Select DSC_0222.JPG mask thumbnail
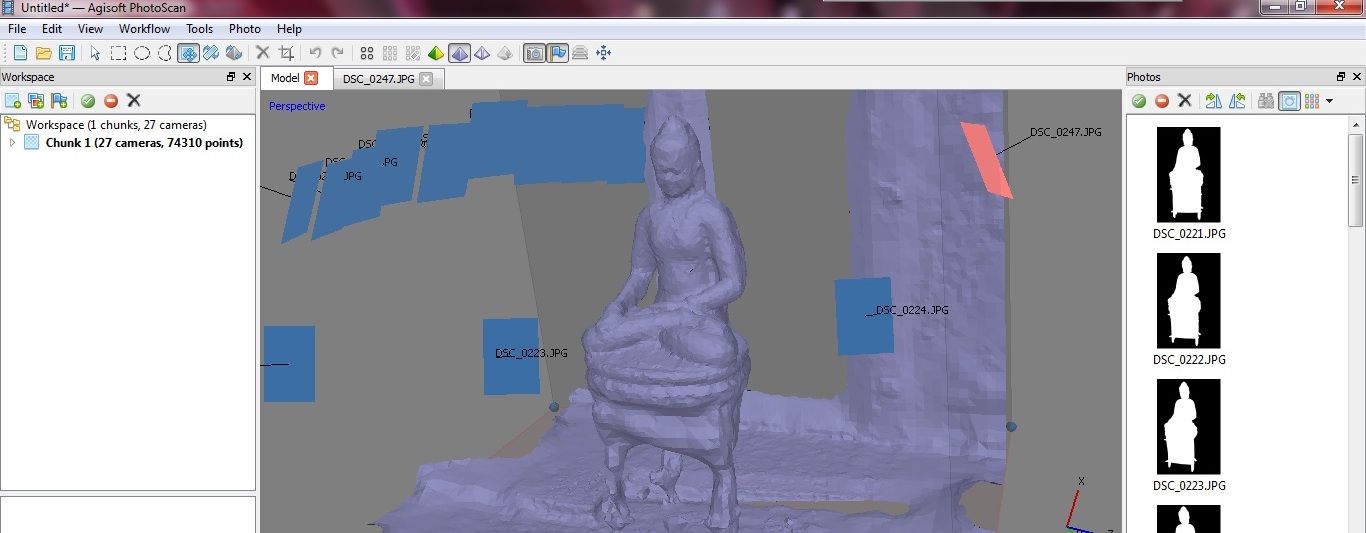The height and width of the screenshot is (533, 1366). [1189, 300]
